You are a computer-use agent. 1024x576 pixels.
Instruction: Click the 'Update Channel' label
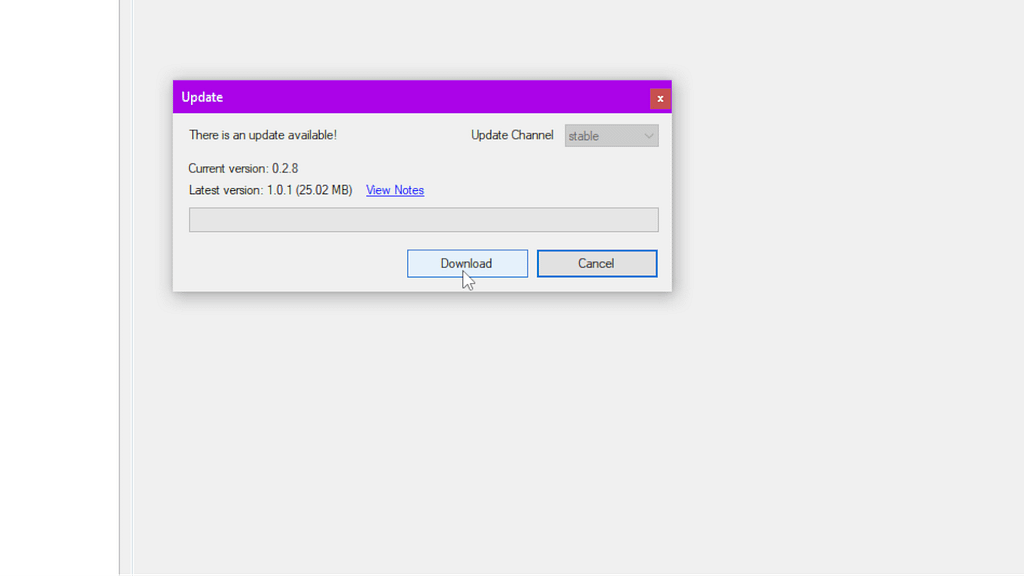512,135
